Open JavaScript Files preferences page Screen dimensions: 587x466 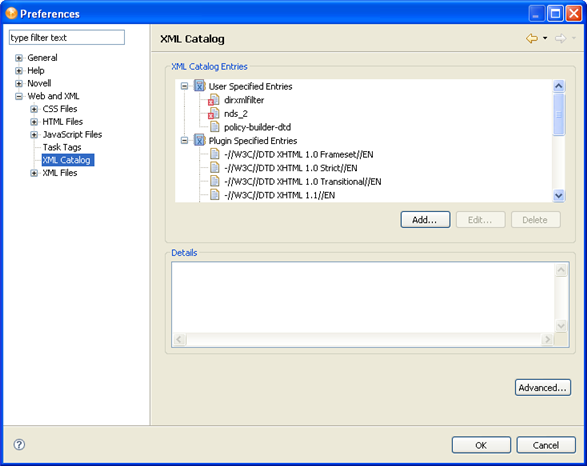pos(72,134)
